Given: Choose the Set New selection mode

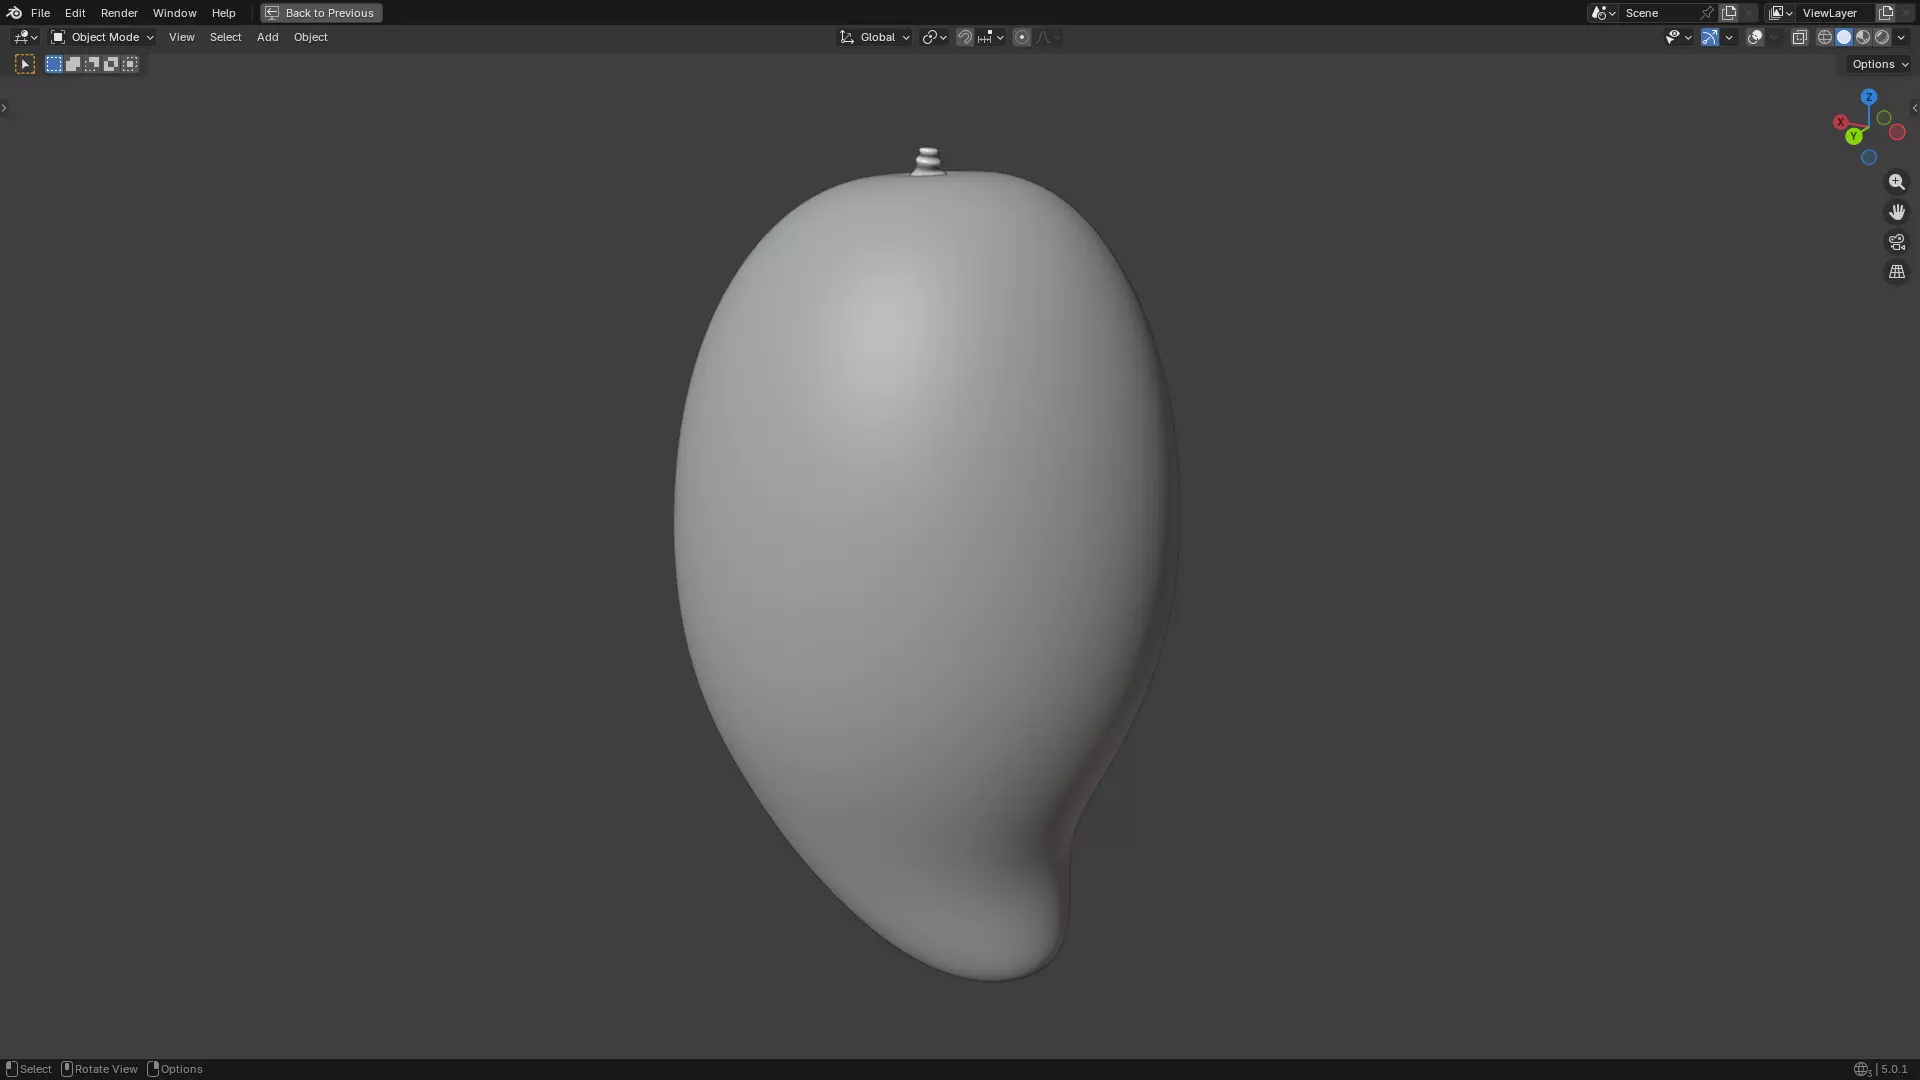Looking at the screenshot, I should pos(54,64).
